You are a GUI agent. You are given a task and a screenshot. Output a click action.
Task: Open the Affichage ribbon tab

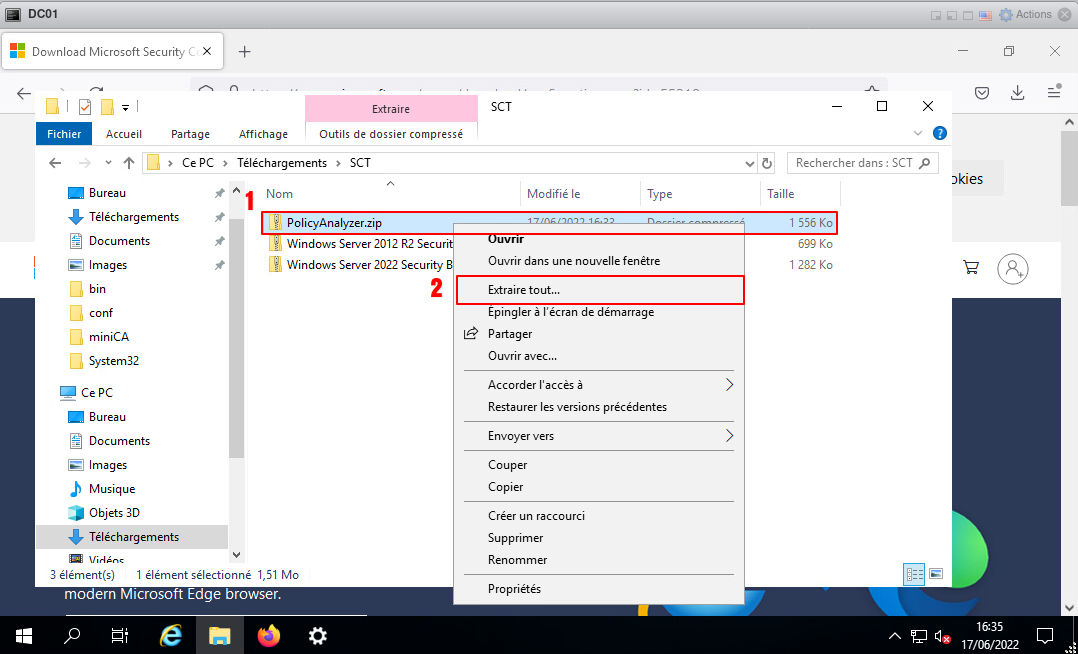click(263, 134)
